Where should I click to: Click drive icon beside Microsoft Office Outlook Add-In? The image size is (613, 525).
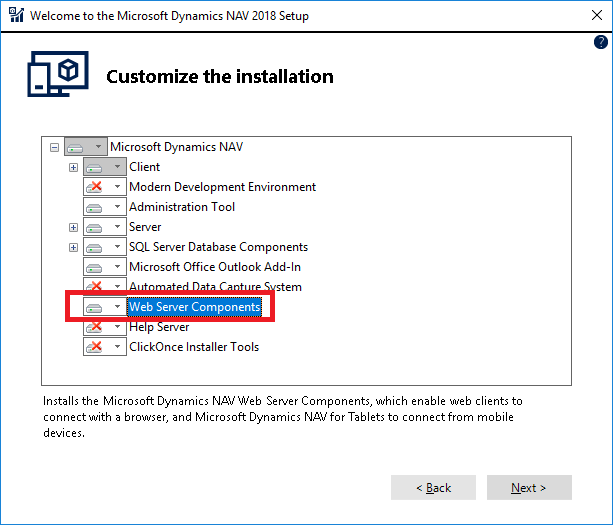(94, 268)
